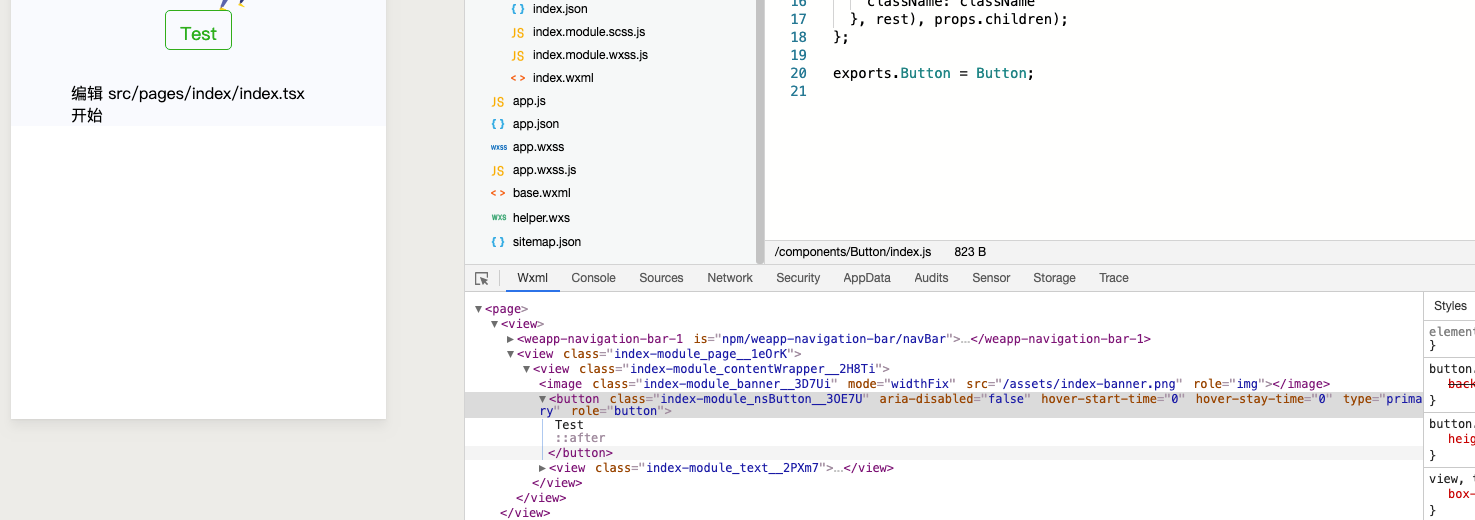Open helper.wxs in the file tree
Viewport: 1475px width, 520px height.
pos(541,217)
